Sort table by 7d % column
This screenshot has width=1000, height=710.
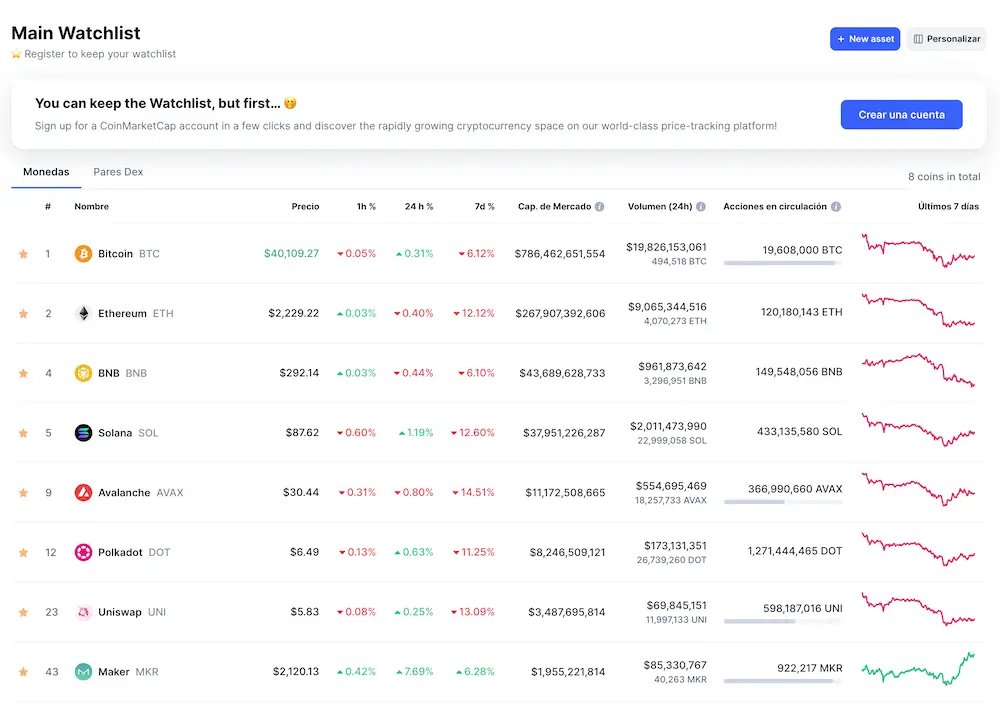point(484,207)
